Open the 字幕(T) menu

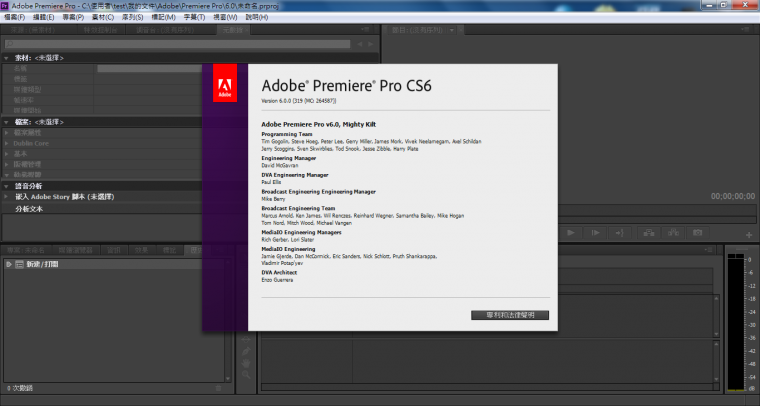click(194, 17)
